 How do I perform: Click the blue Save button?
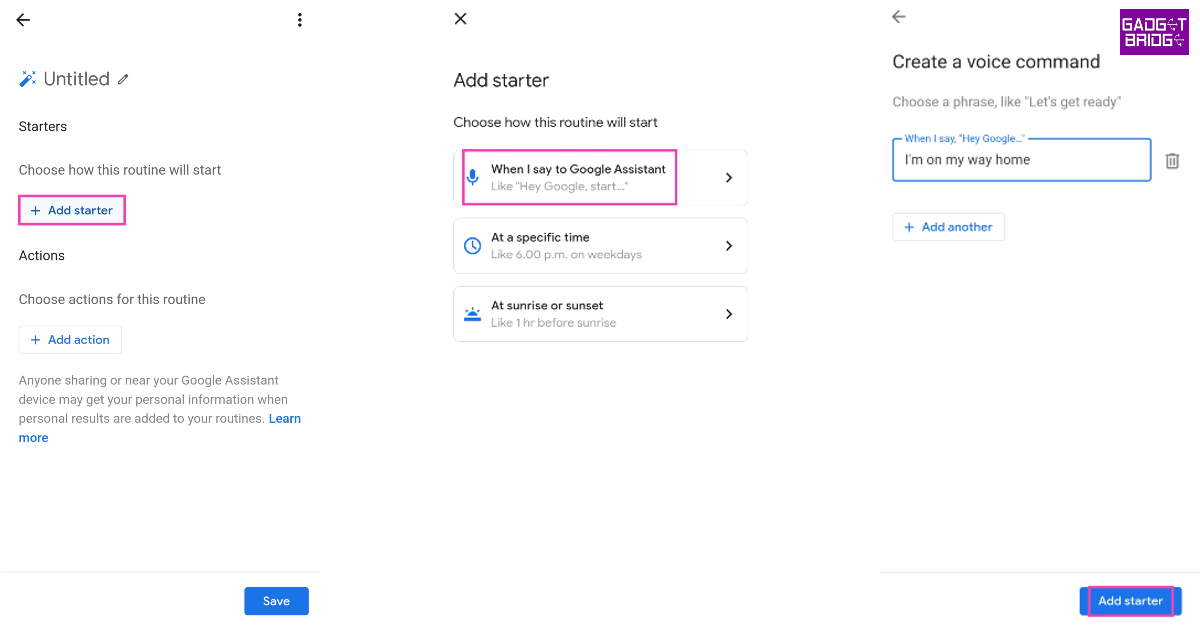pos(276,601)
